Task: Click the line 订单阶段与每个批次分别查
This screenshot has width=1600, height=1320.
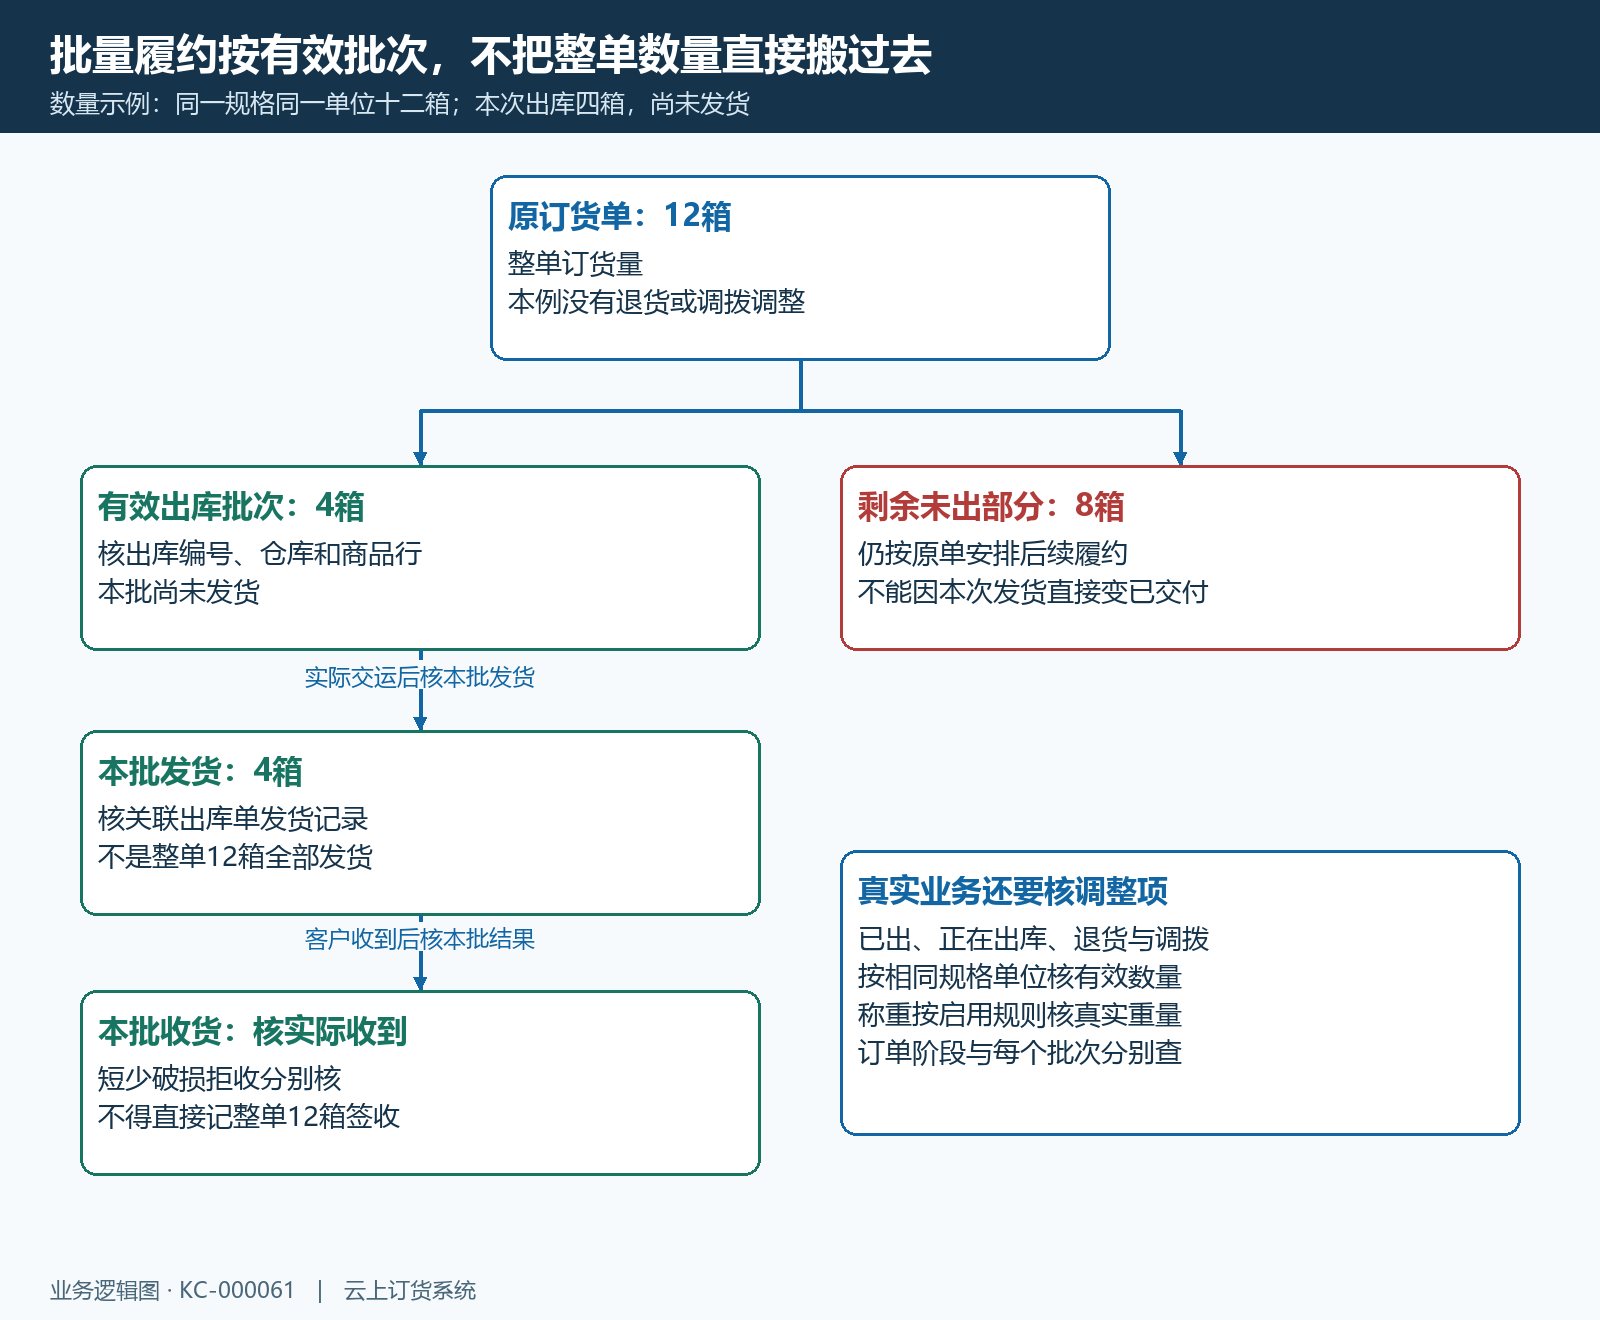Action: [1020, 1053]
